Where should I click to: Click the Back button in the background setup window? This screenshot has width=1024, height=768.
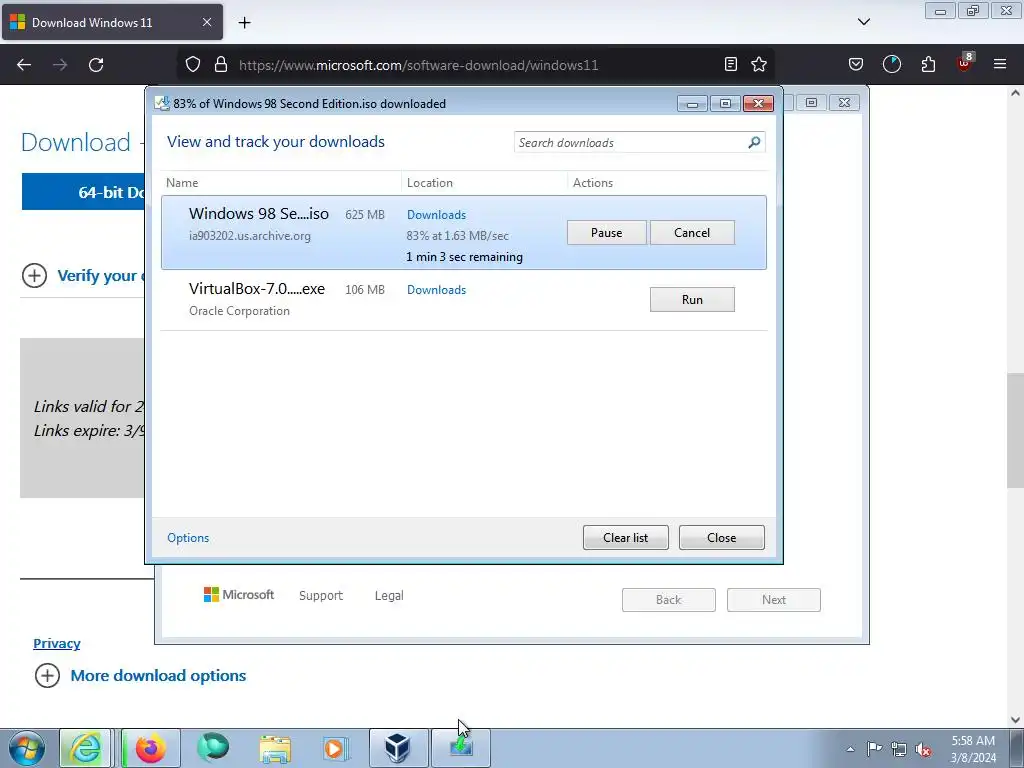pyautogui.click(x=669, y=600)
